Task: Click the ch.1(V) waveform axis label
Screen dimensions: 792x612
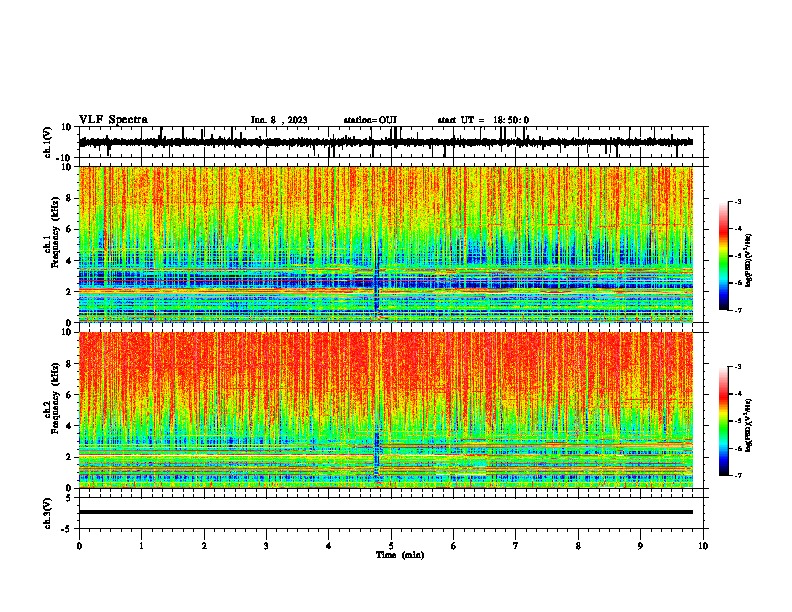Action: point(48,142)
